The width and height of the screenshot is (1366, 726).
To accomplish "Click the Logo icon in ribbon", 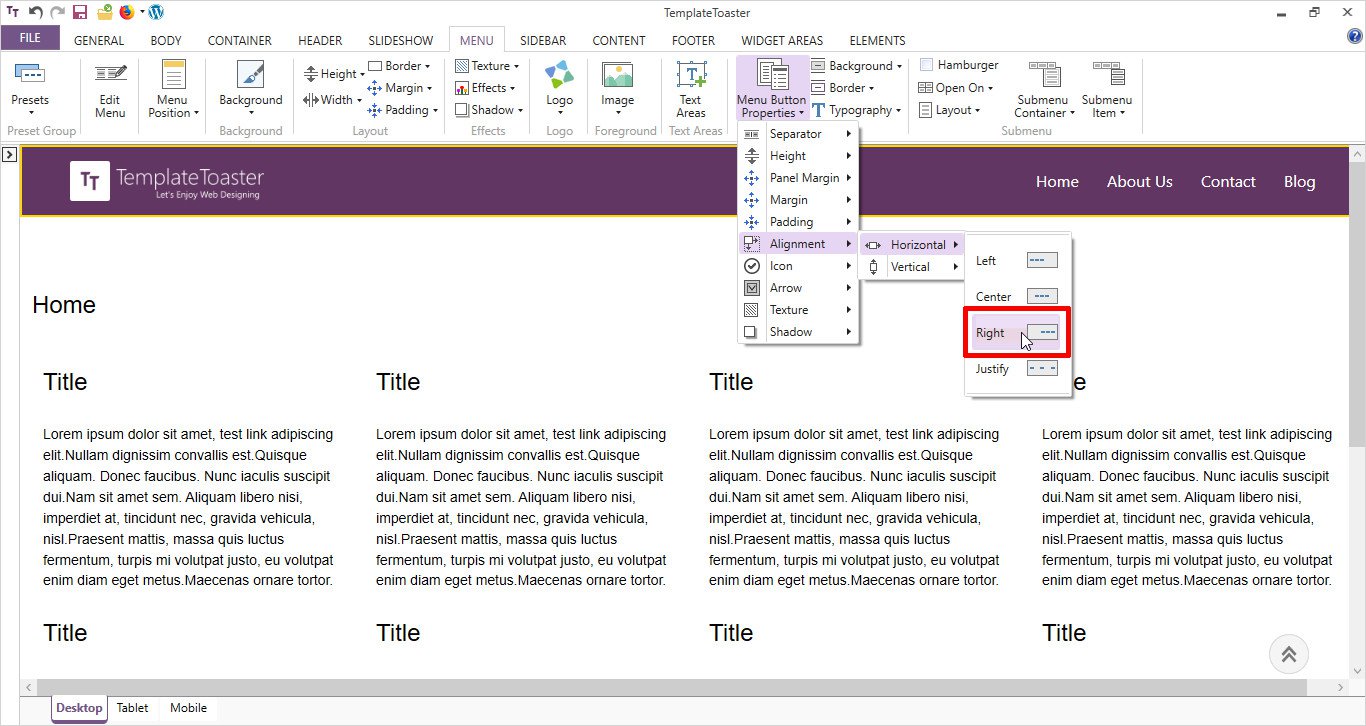I will tap(559, 76).
